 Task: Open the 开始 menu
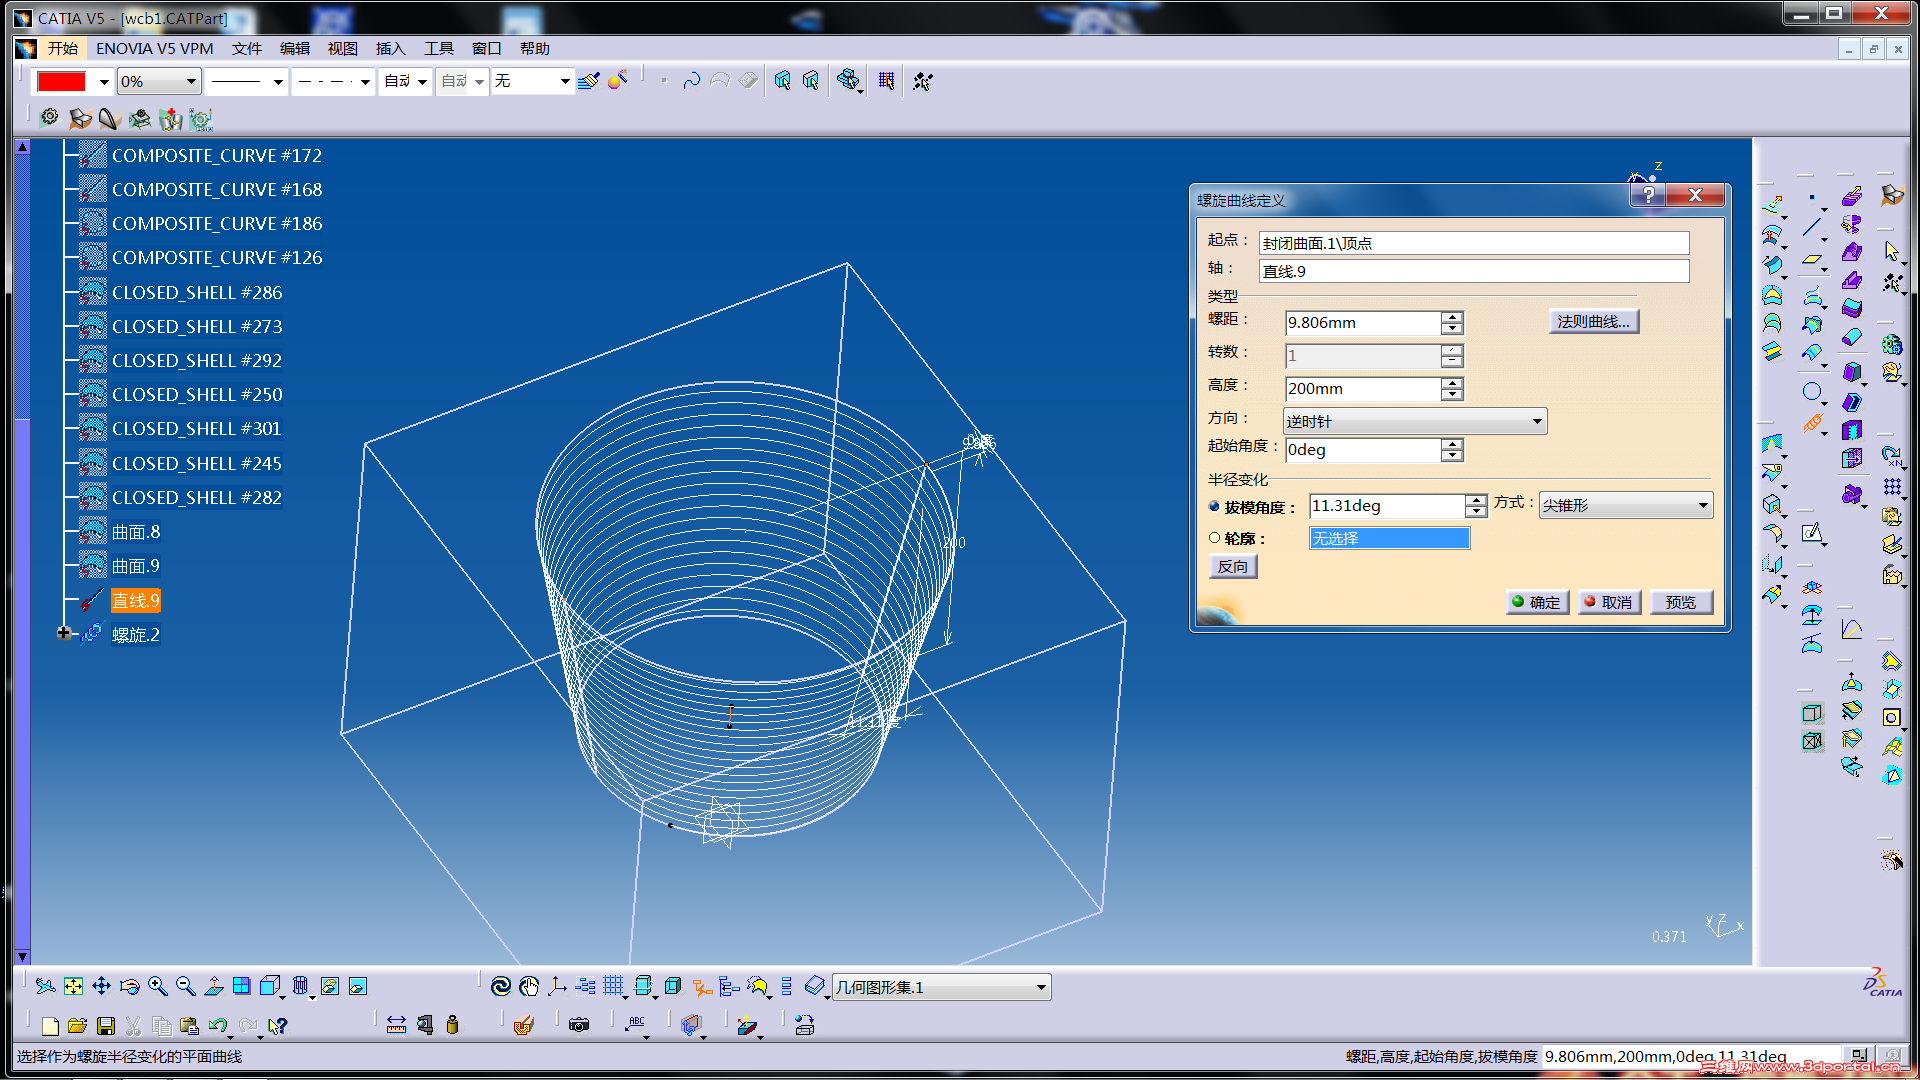pos(62,48)
